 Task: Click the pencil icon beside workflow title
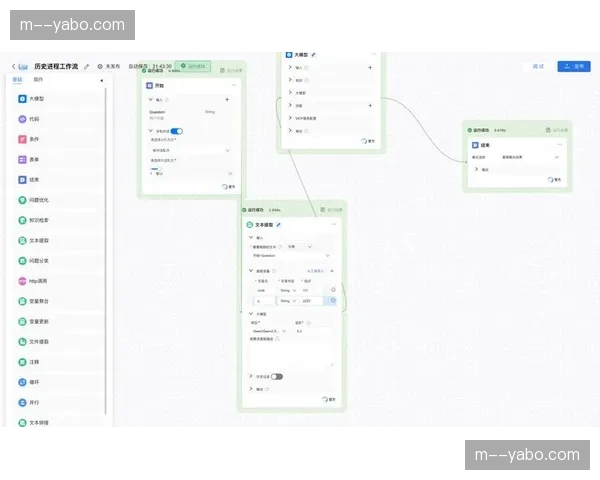point(86,66)
